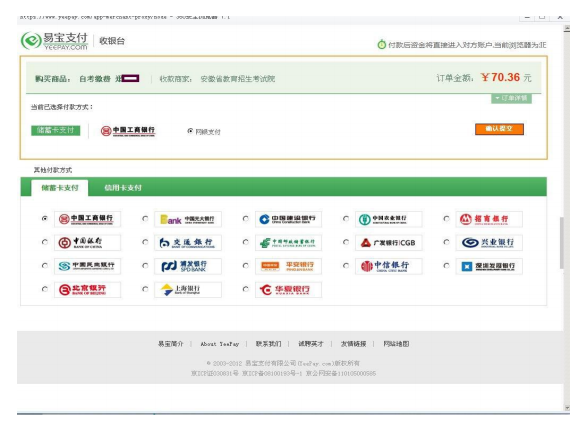This screenshot has height=434, width=579.
Task: Choose Industrial Bank (兴业银行) radio button
Action: pyautogui.click(x=446, y=242)
